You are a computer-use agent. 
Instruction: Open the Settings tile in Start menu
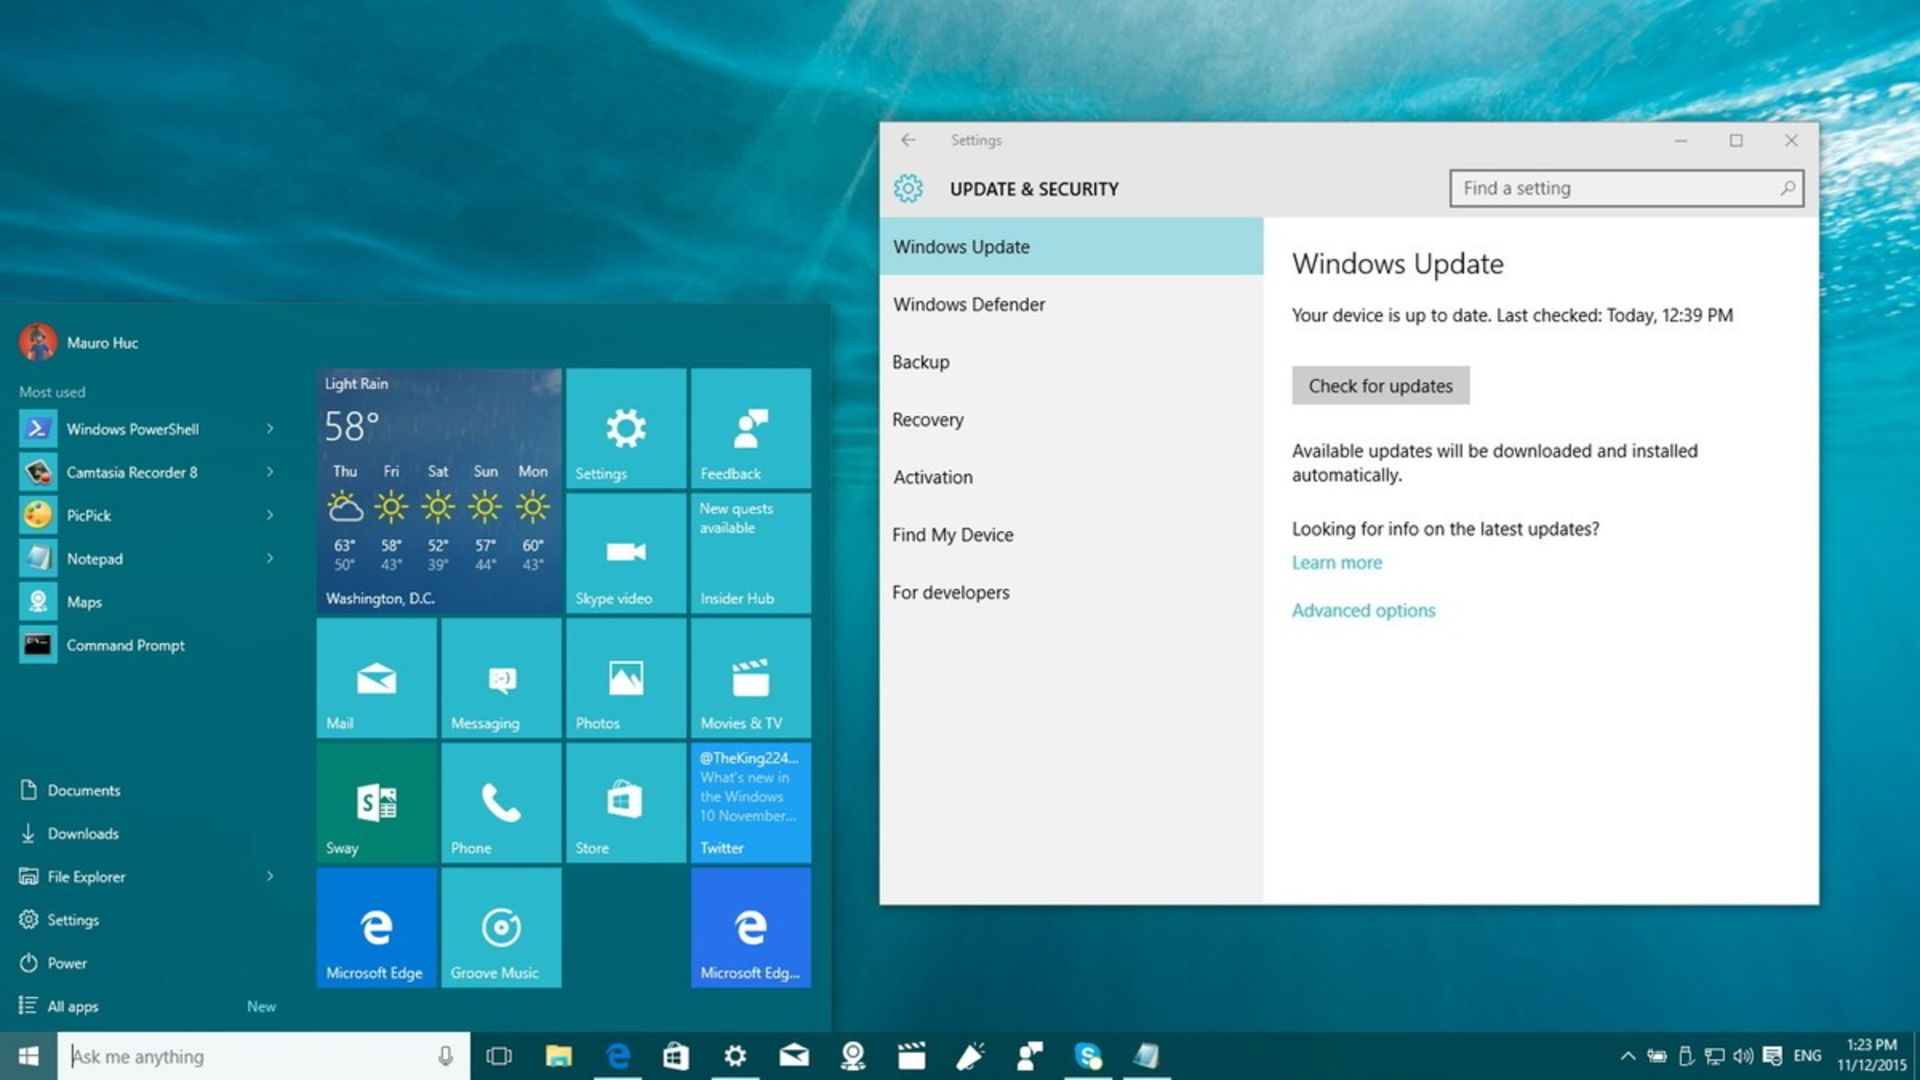tap(625, 428)
